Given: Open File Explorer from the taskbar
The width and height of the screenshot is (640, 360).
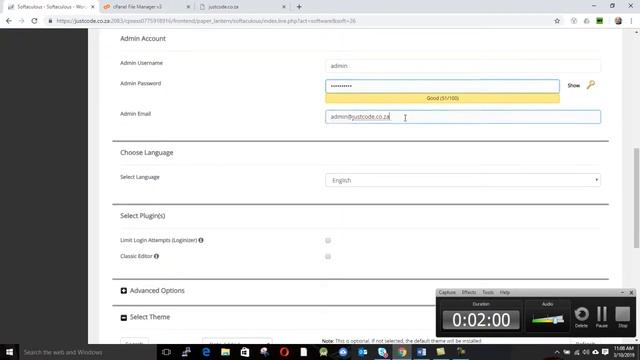Looking at the screenshot, I should (225, 352).
